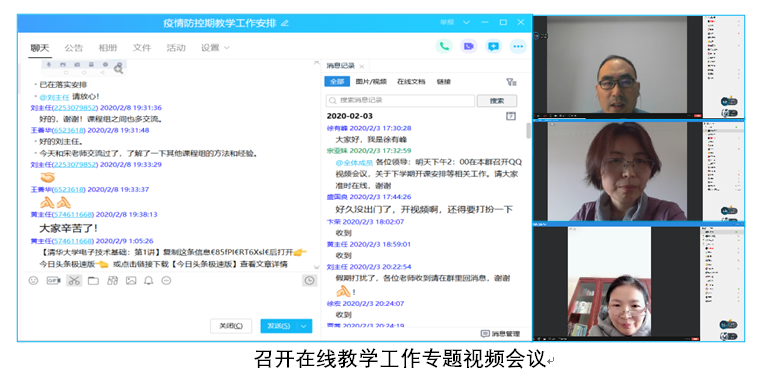Click the calendar date picker icon
The width and height of the screenshot is (761, 383).
(x=511, y=116)
